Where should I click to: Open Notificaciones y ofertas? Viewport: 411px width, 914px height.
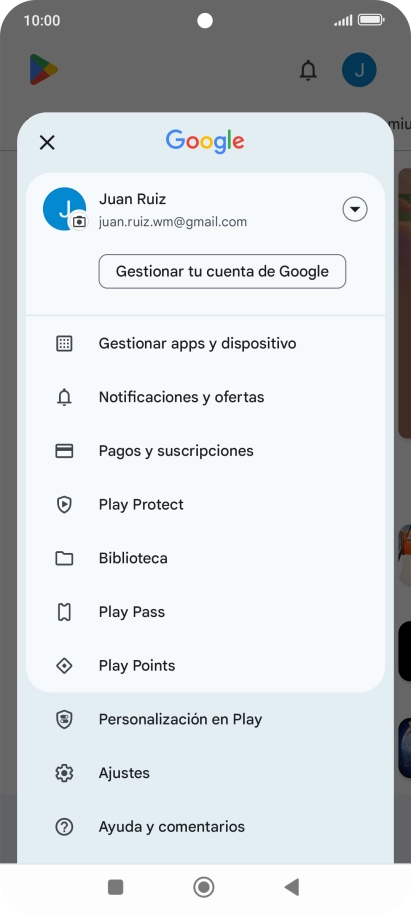click(x=205, y=397)
